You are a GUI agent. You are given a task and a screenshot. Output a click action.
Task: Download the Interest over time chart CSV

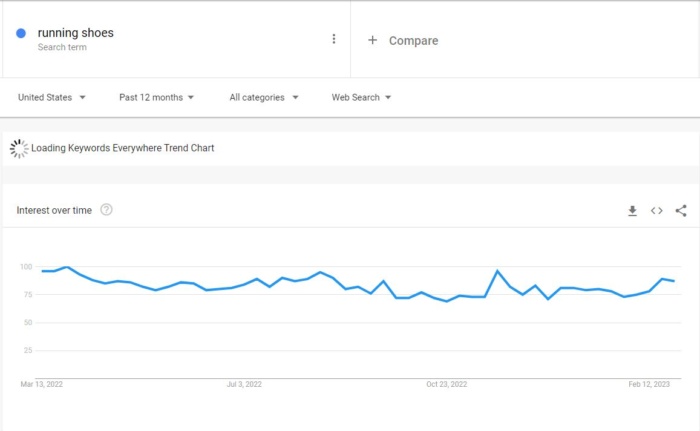click(x=632, y=210)
